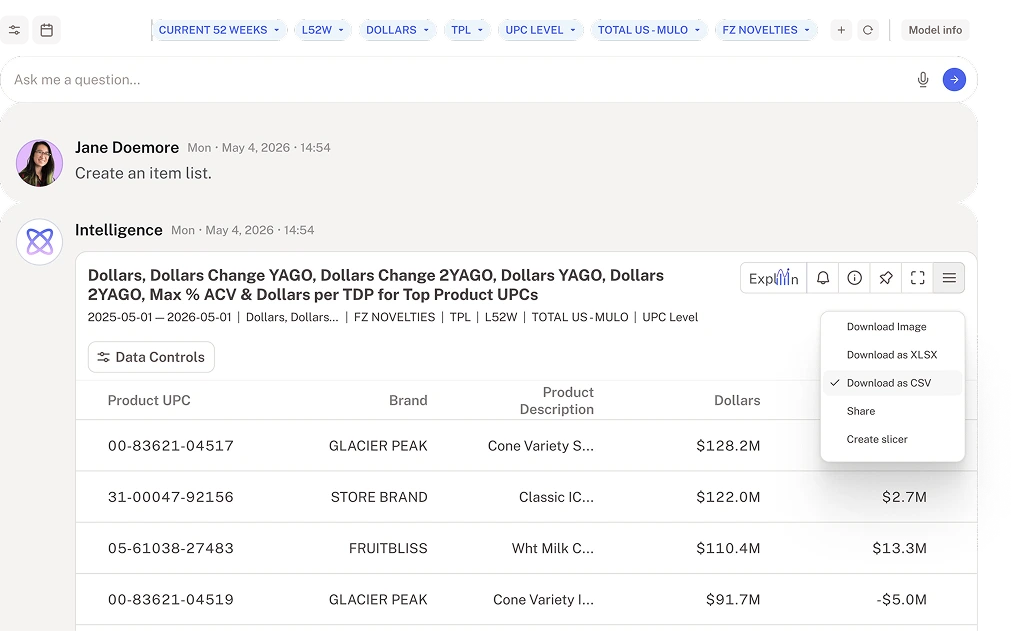Image resolution: width=1025 pixels, height=631 pixels.
Task: Open the Model info button
Action: pyautogui.click(x=935, y=30)
